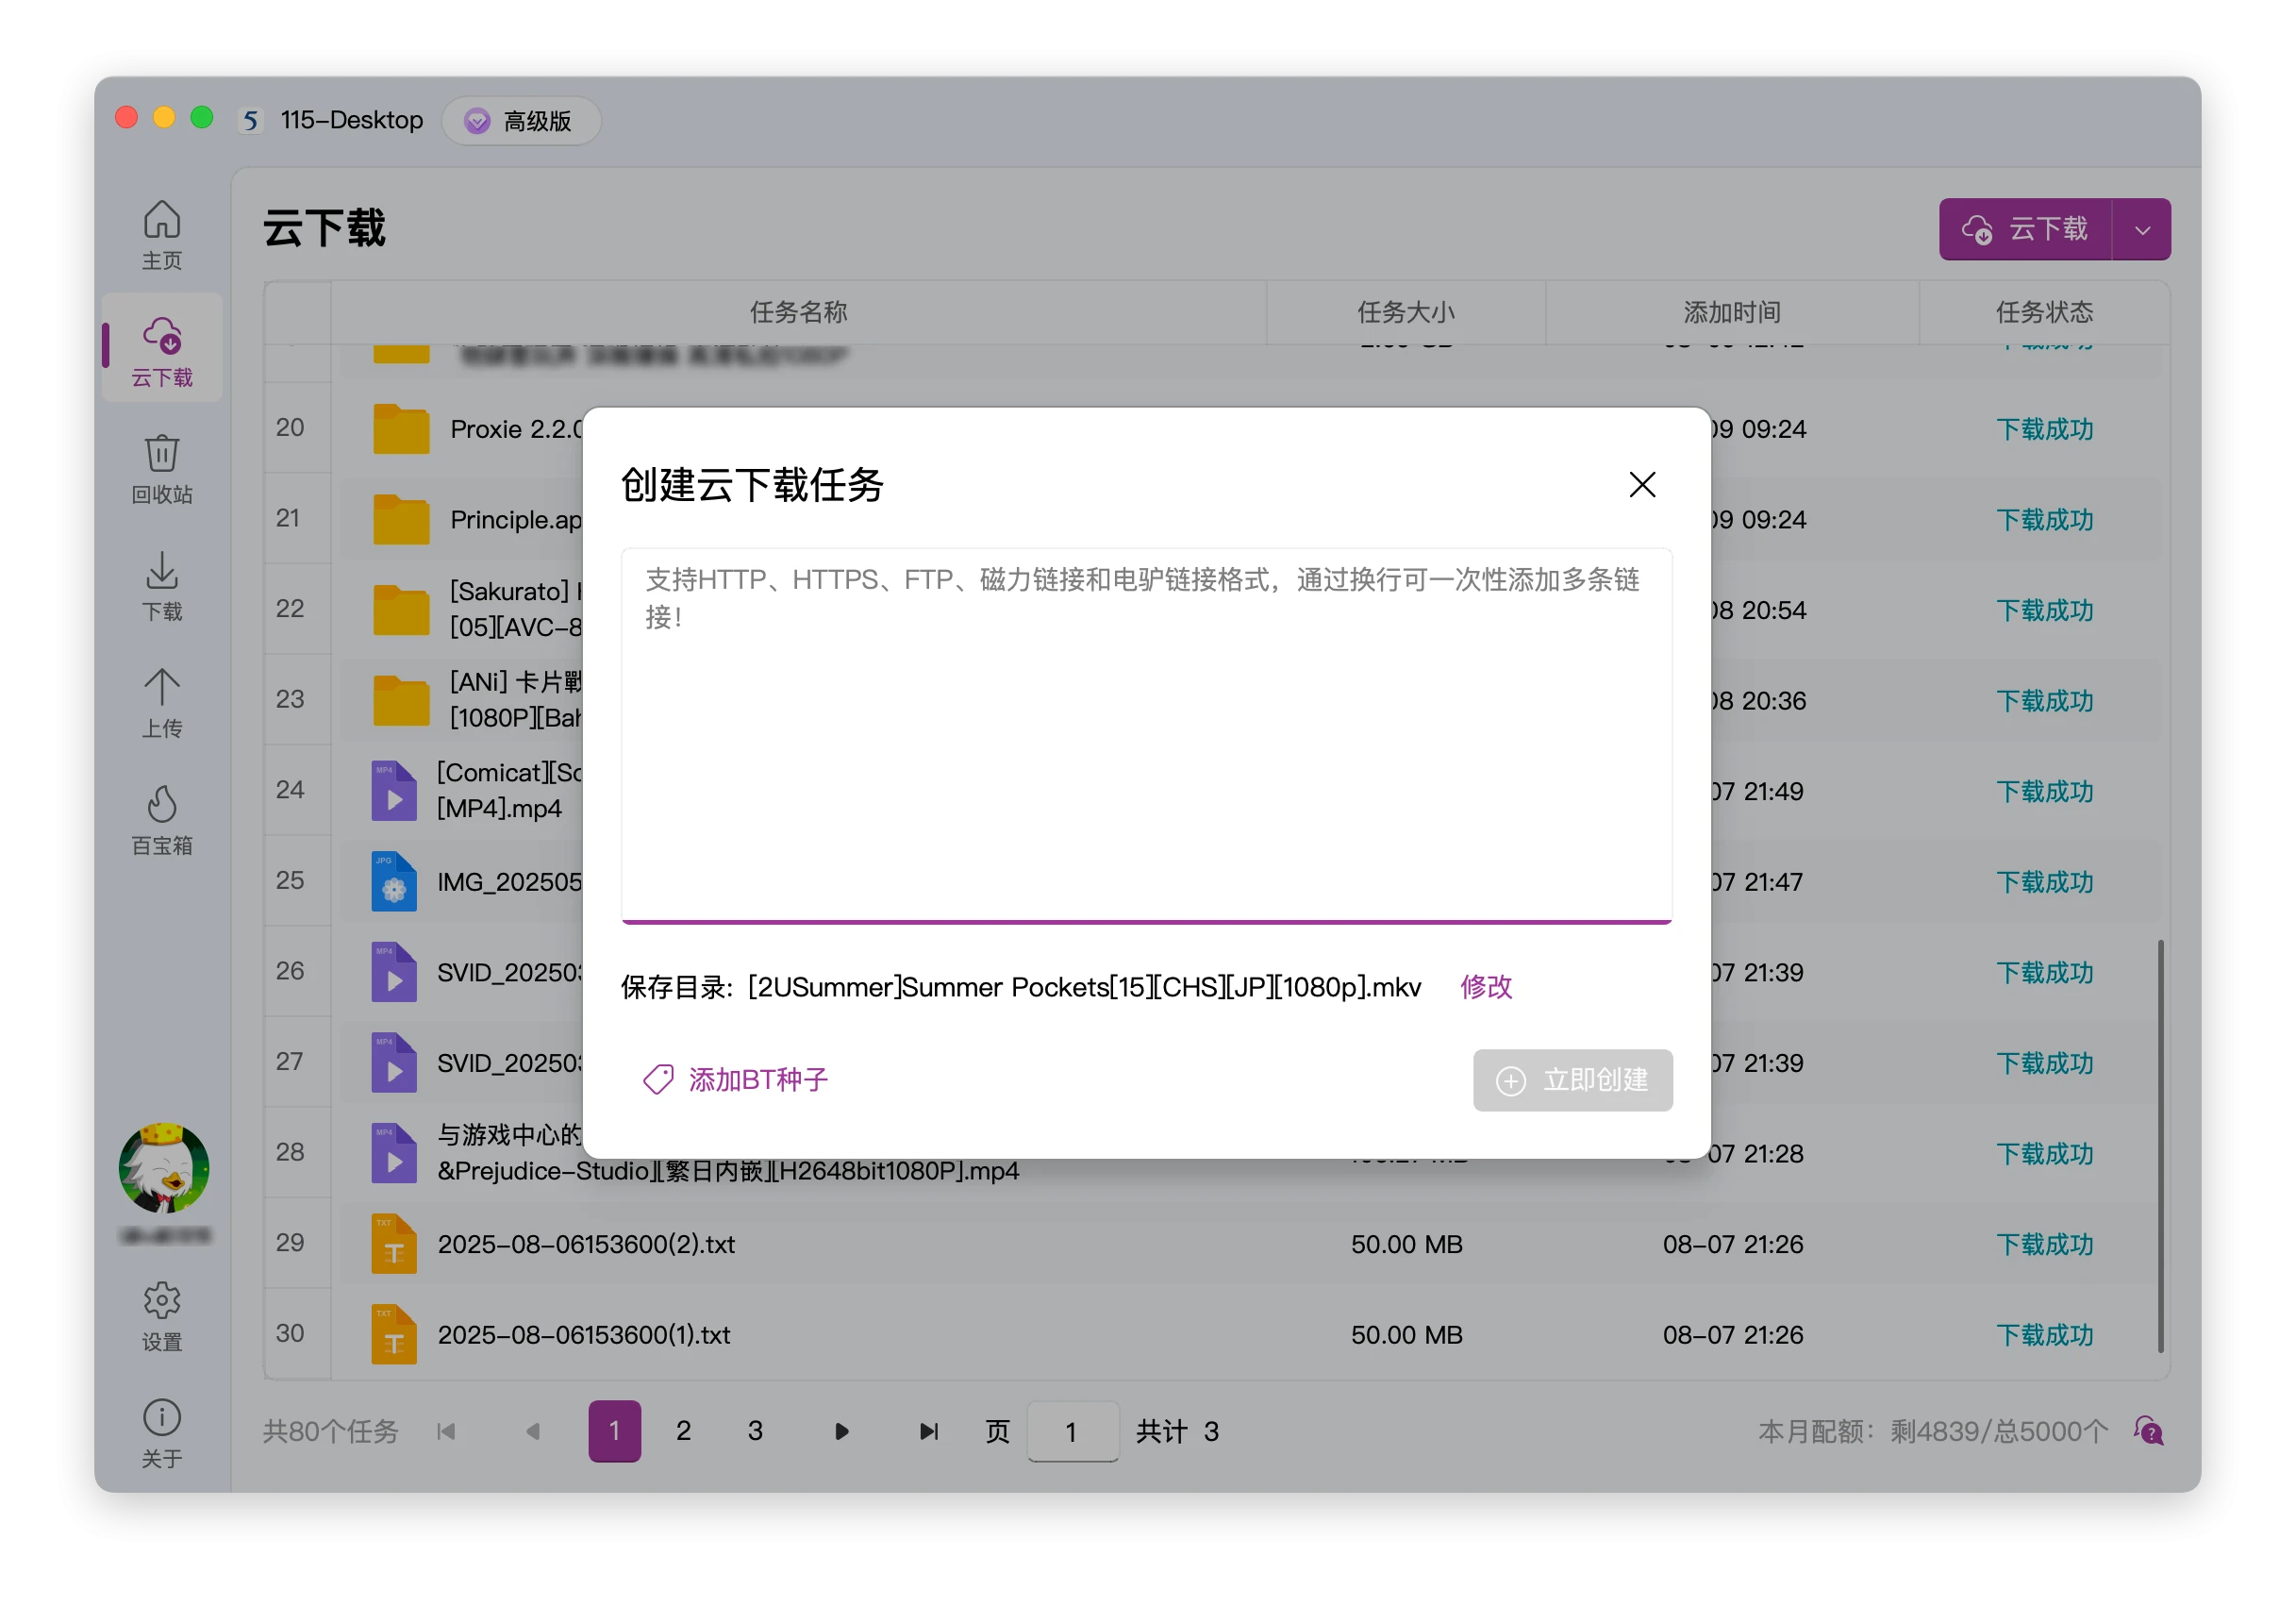Jump to last page with skip arrow
This screenshot has height=1606, width=2296.
(928, 1431)
